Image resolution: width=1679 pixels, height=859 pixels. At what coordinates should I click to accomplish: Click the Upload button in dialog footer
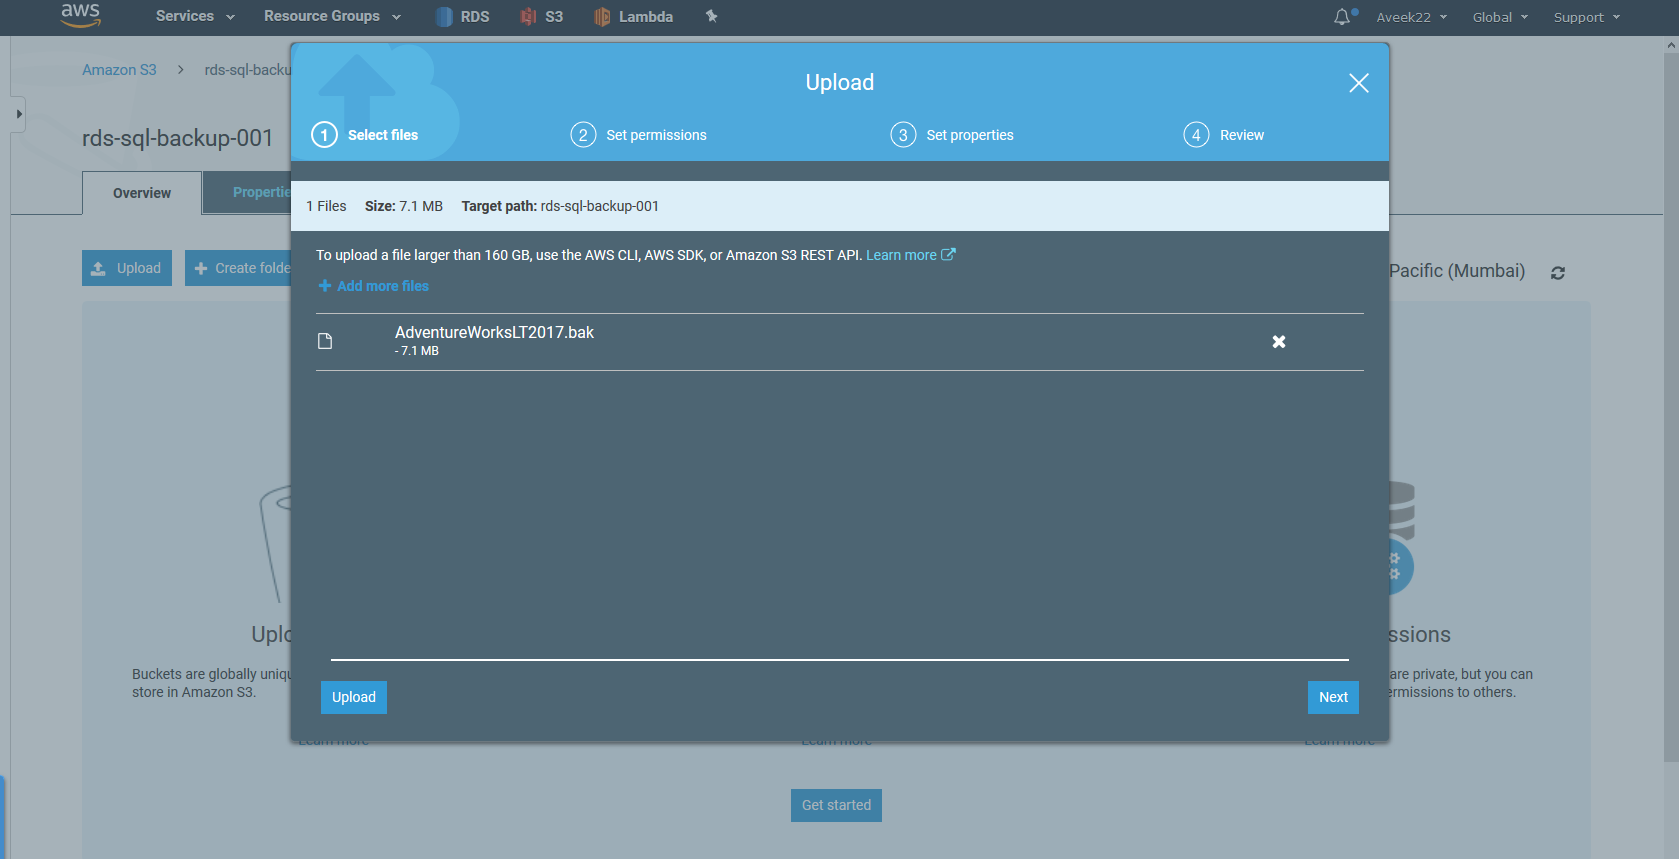354,697
